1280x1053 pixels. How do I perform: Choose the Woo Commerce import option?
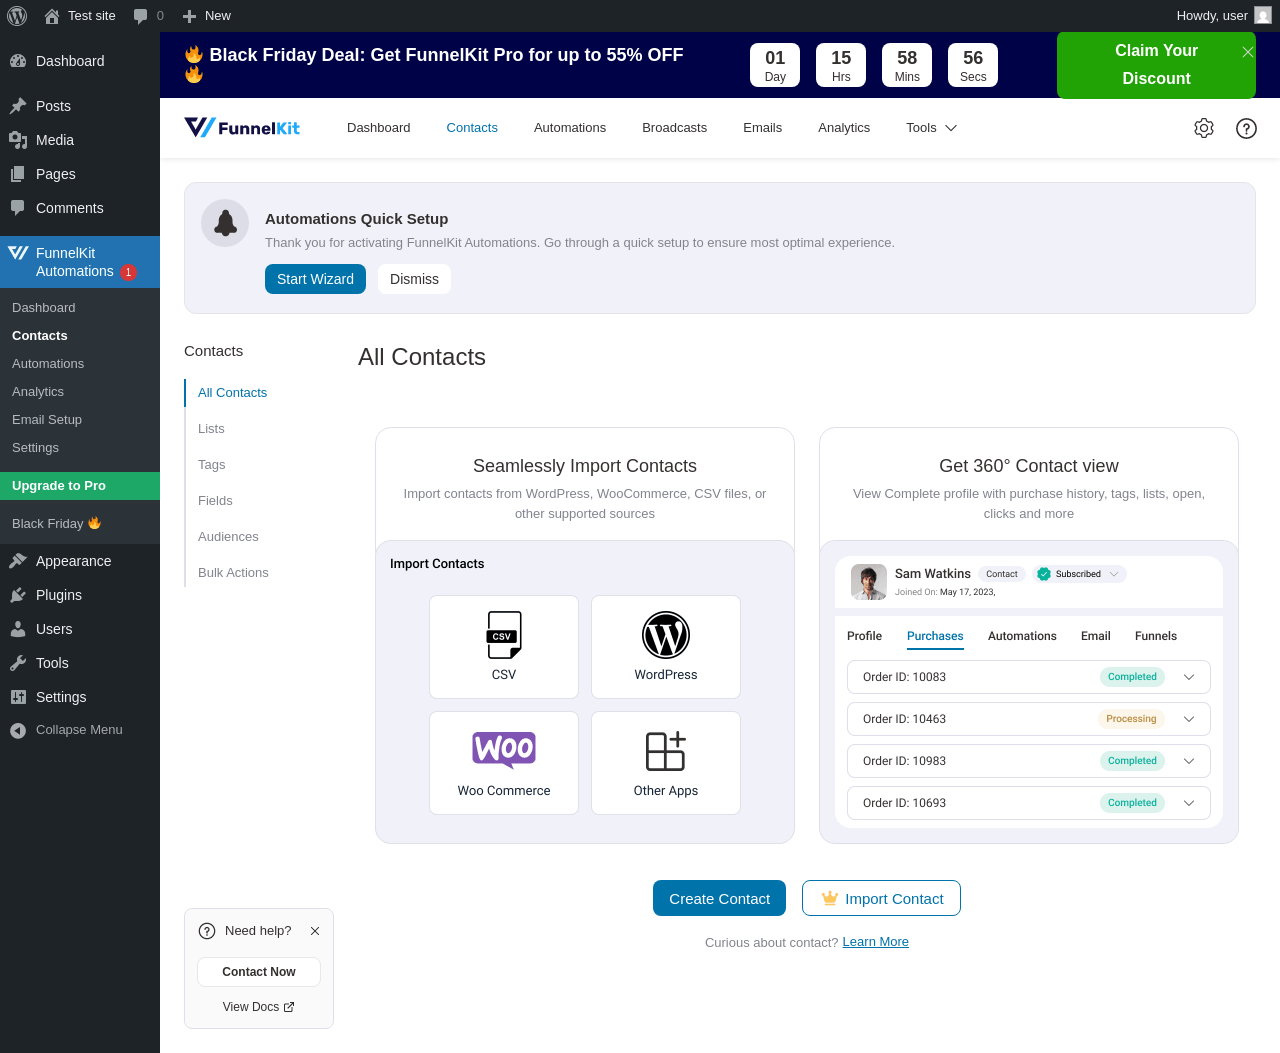tap(504, 763)
